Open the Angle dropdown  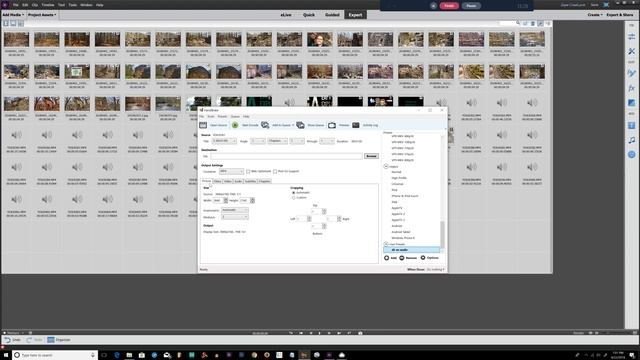click(258, 141)
